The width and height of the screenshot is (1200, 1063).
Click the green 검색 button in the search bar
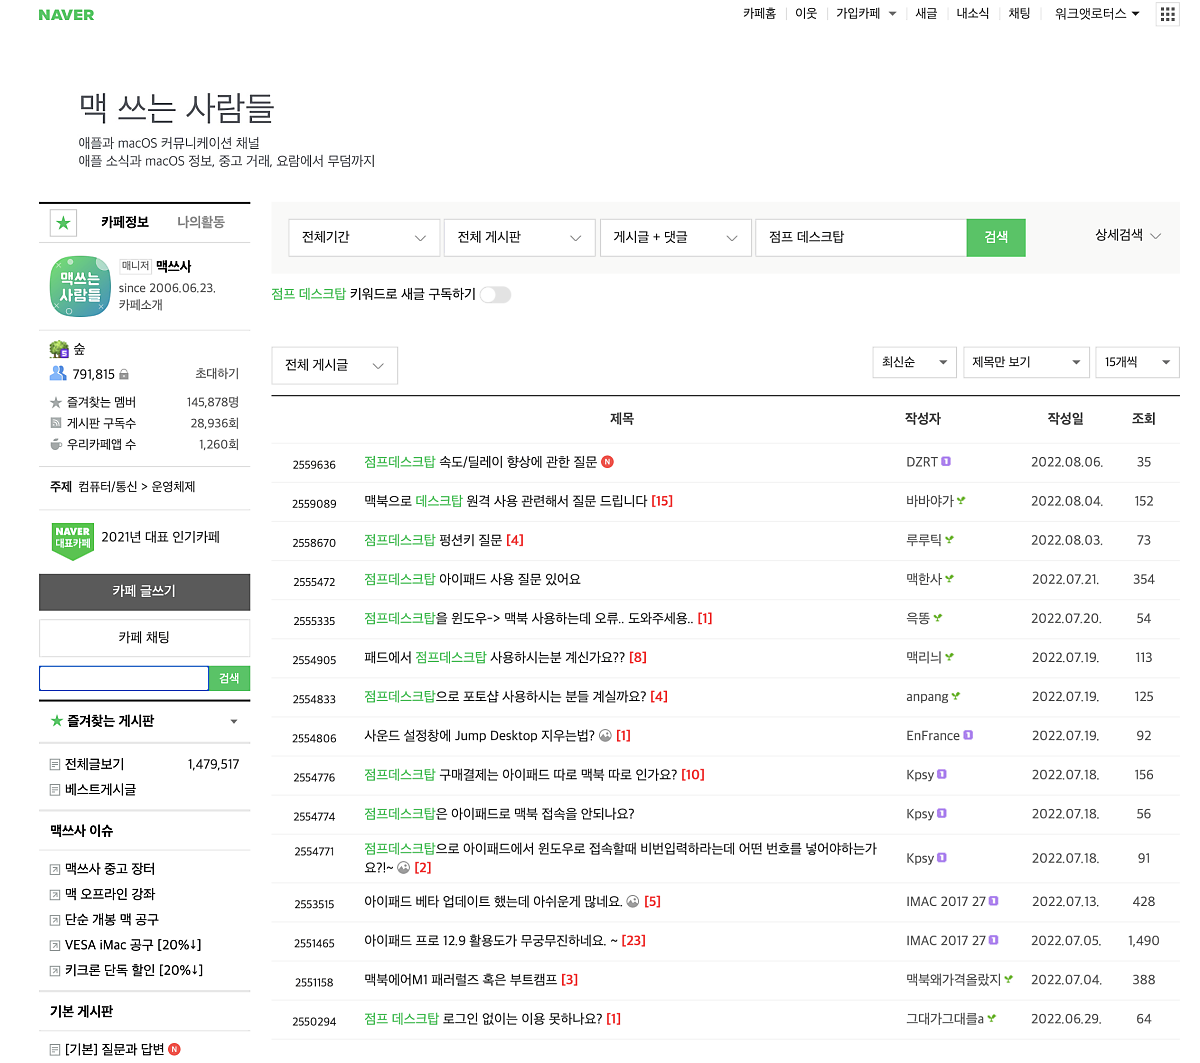[996, 238]
